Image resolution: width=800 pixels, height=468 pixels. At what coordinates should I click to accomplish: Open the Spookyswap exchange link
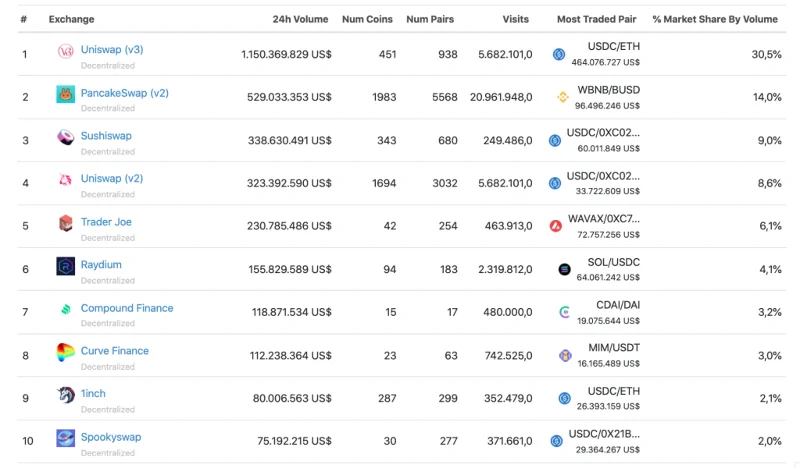[111, 437]
